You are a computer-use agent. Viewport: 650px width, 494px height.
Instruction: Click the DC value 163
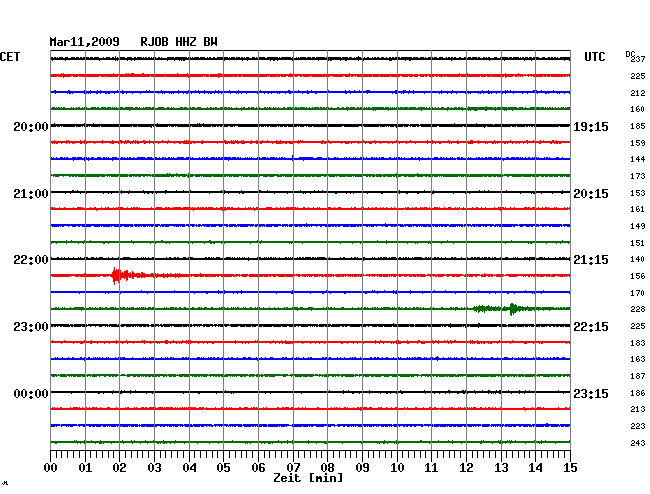point(638,359)
